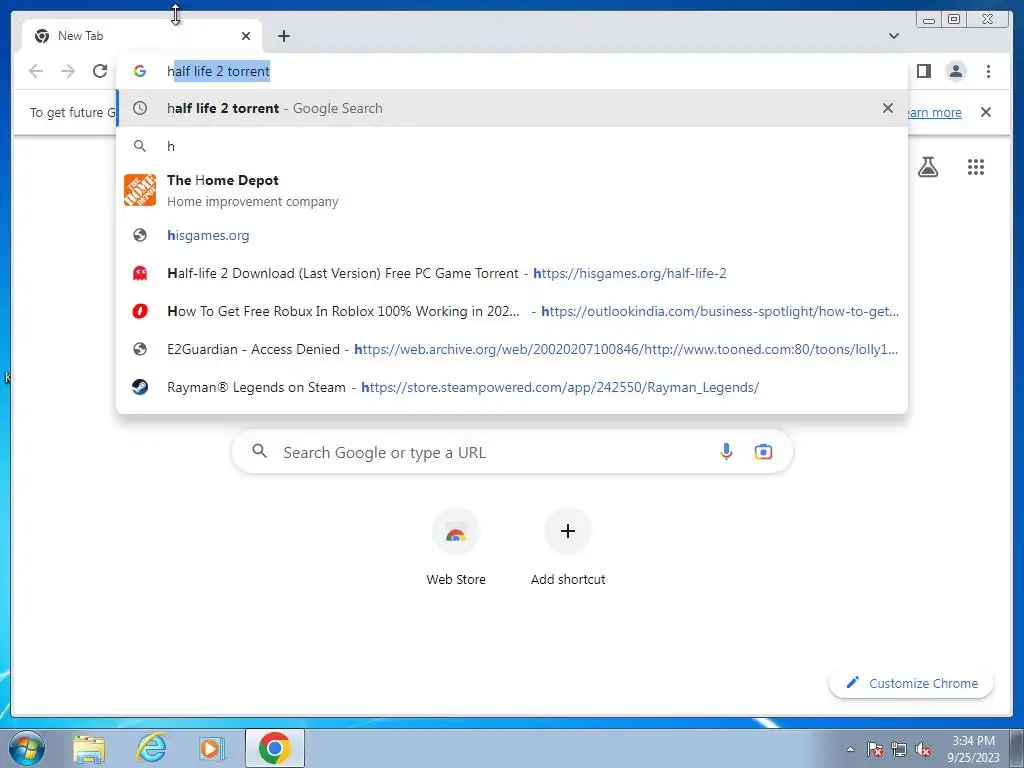The image size is (1024, 768).
Task: Go back with the left arrow button
Action: coord(36,71)
